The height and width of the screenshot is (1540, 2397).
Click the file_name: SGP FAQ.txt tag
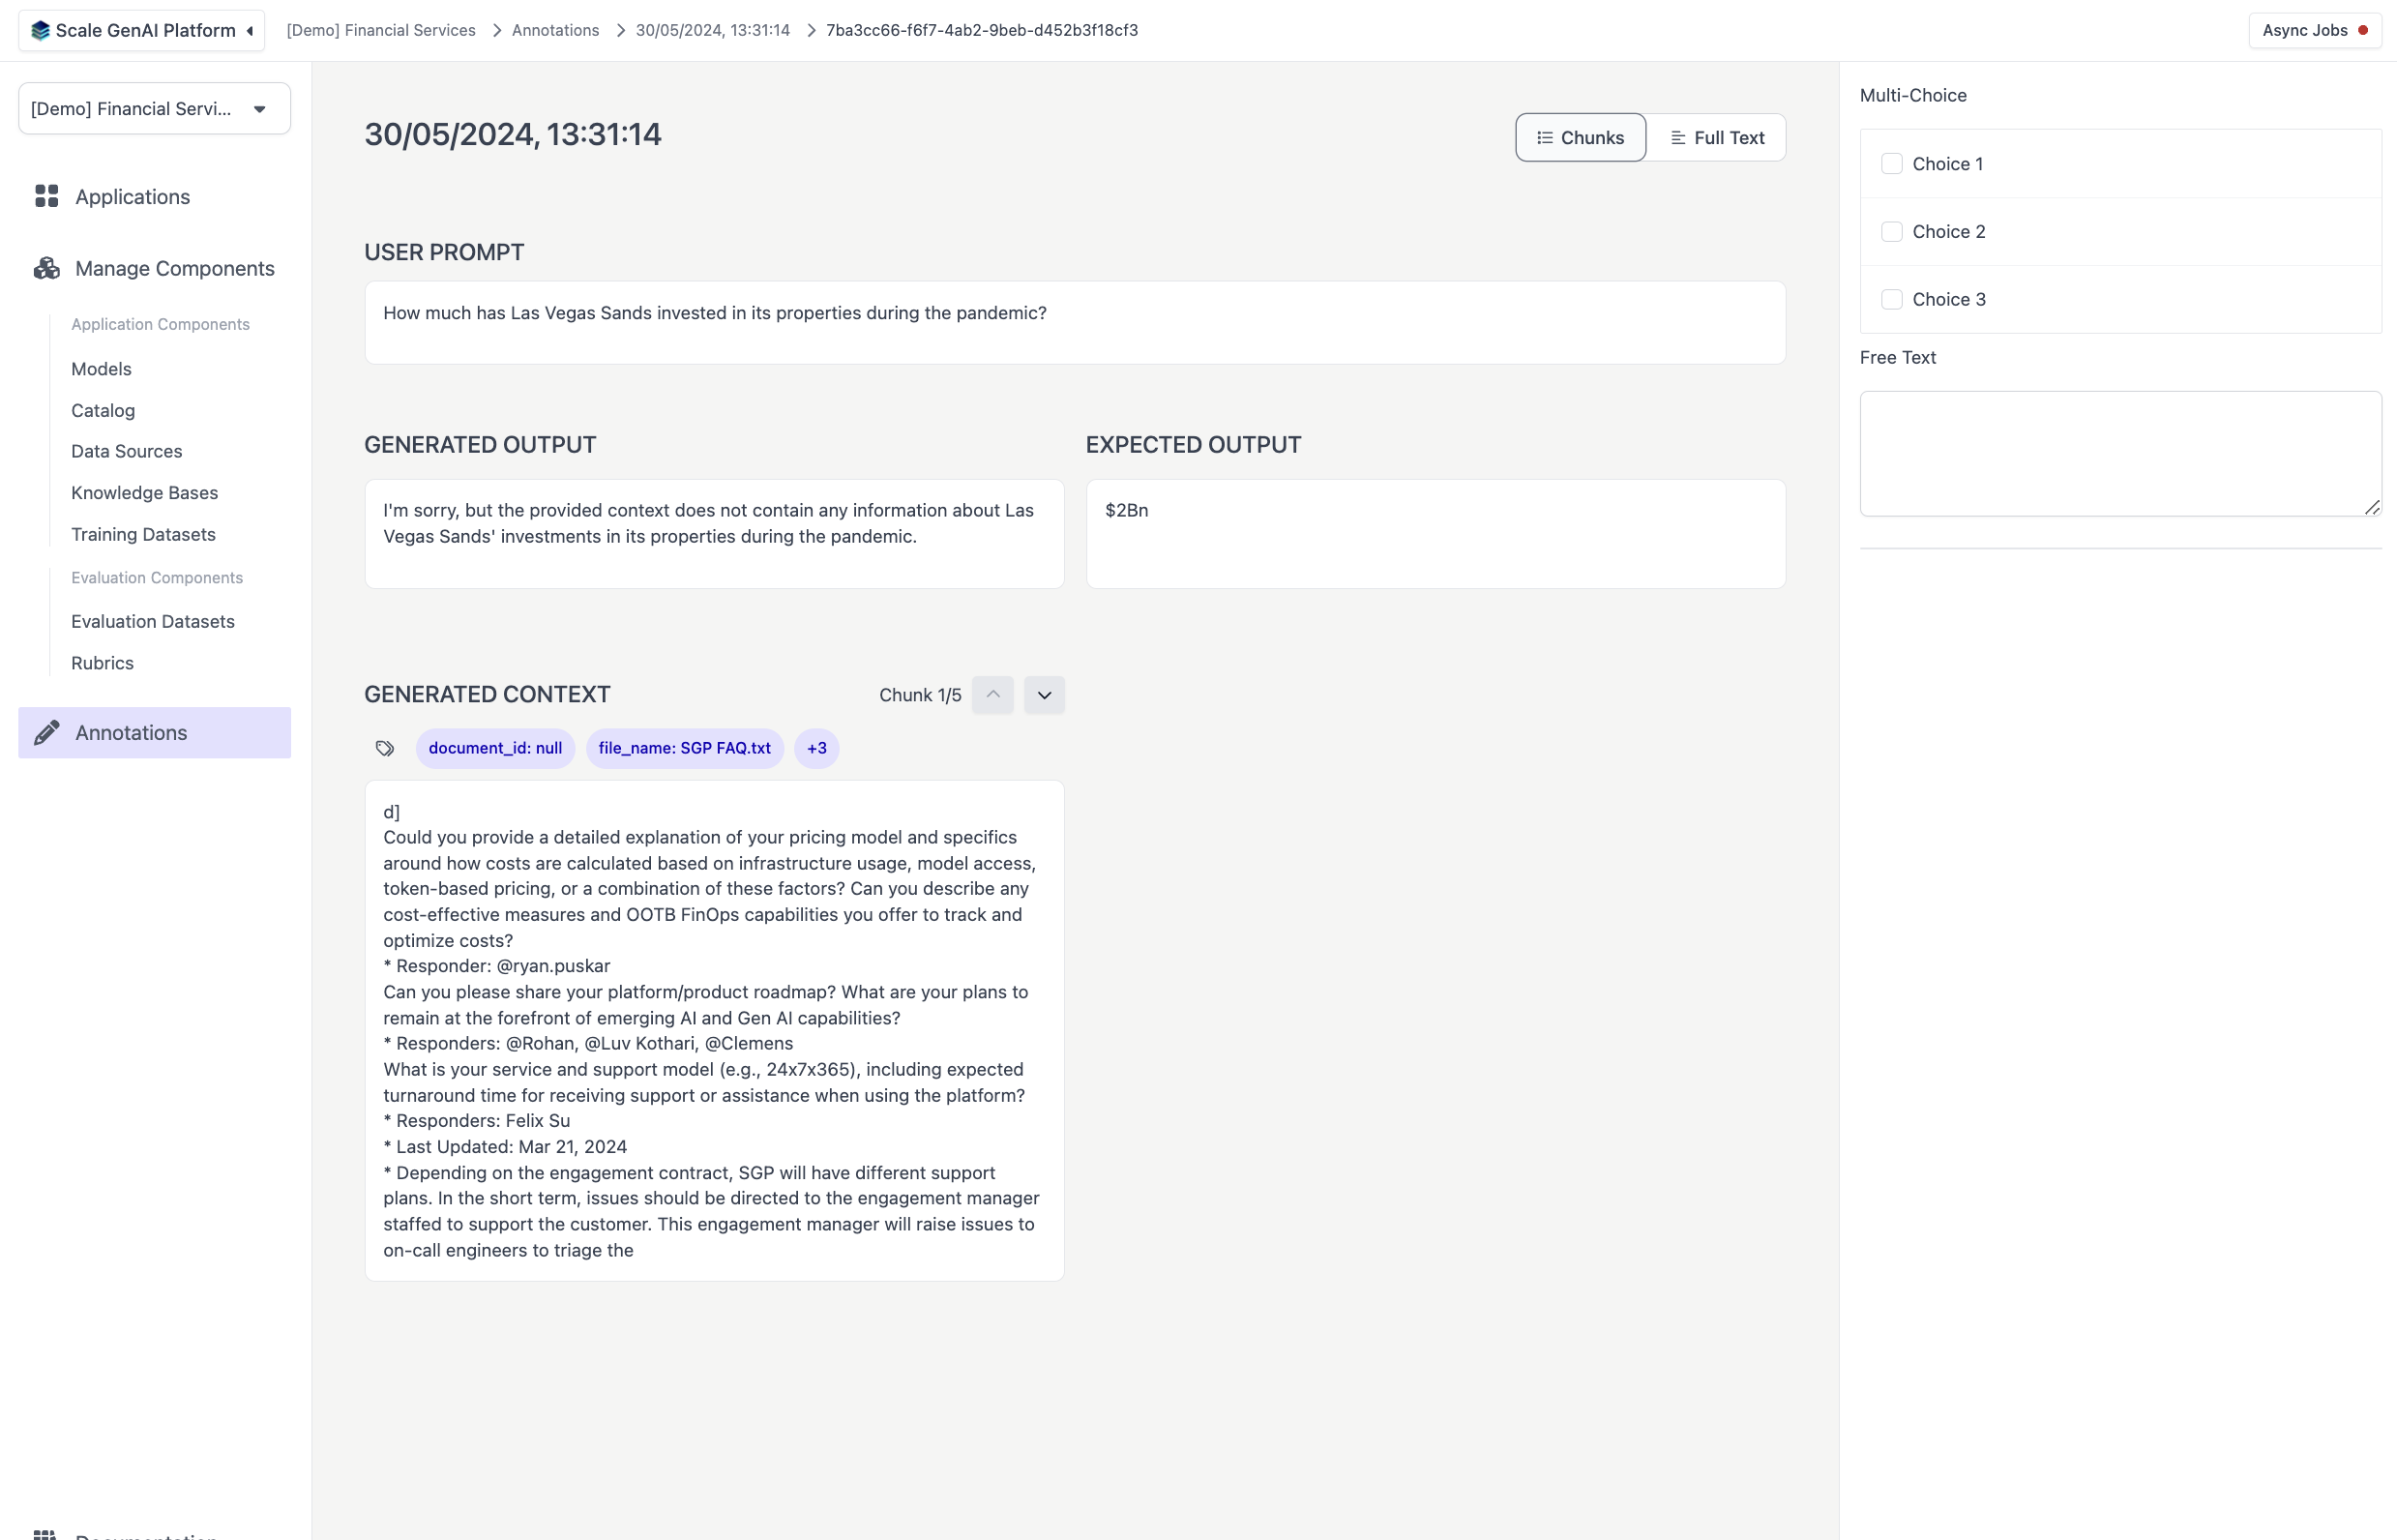[x=684, y=748]
